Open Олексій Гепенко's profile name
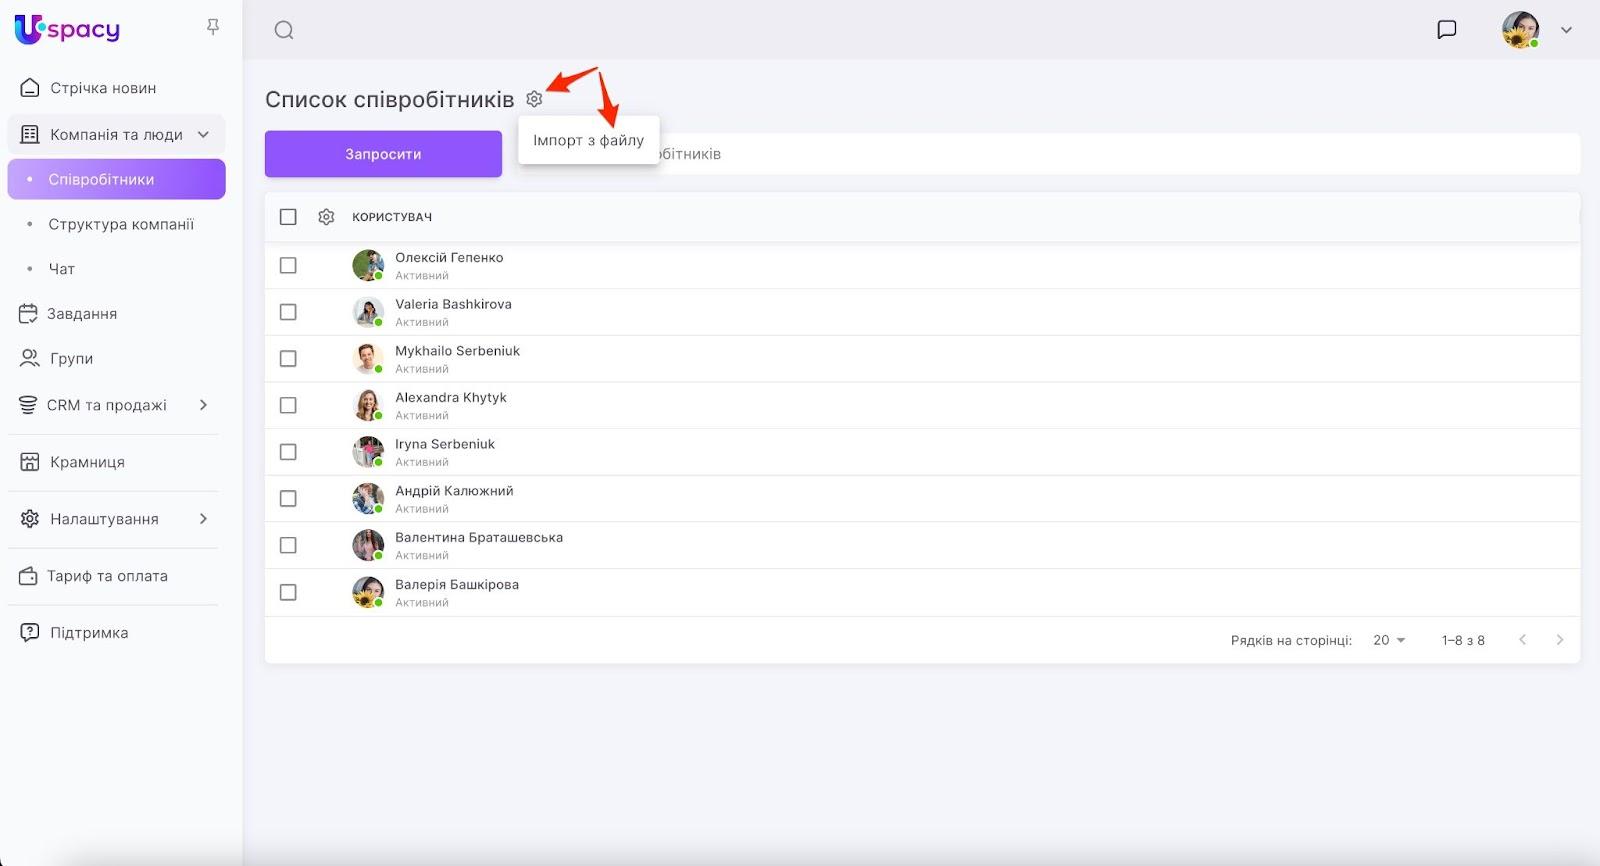 click(449, 257)
